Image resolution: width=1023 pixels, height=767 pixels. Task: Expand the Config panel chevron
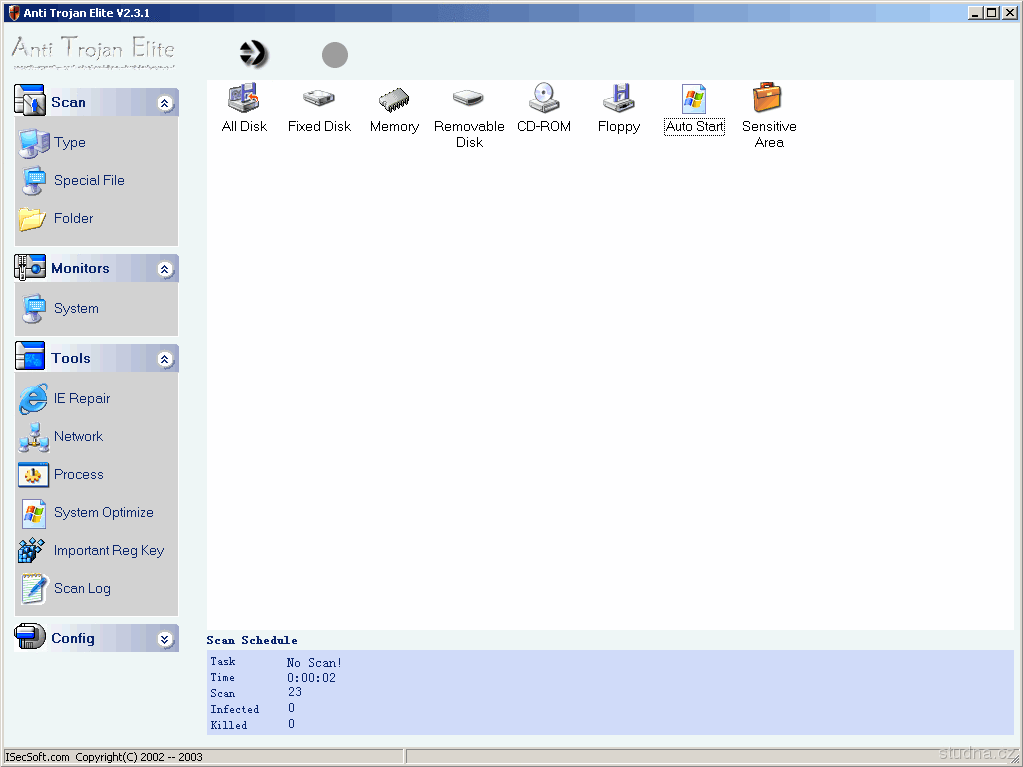coord(165,639)
